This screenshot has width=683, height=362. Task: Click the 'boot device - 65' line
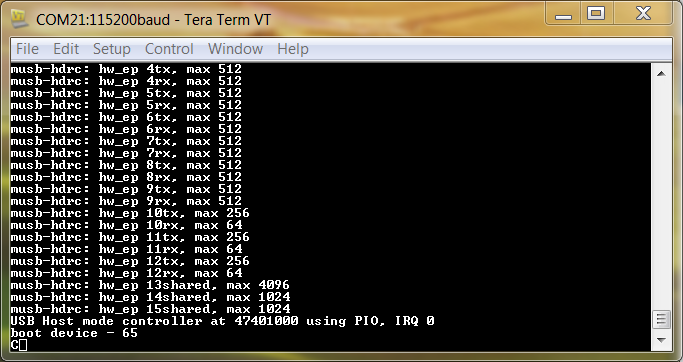(74, 333)
